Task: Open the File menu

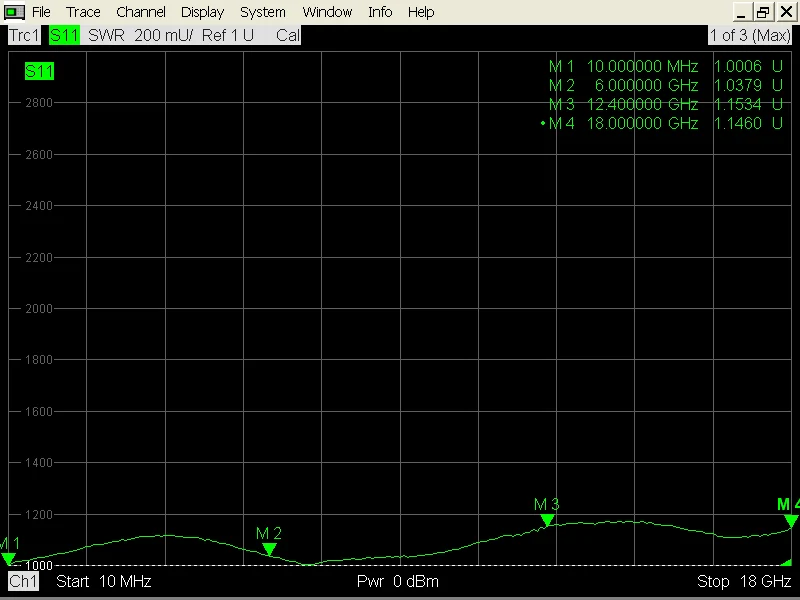Action: point(41,12)
